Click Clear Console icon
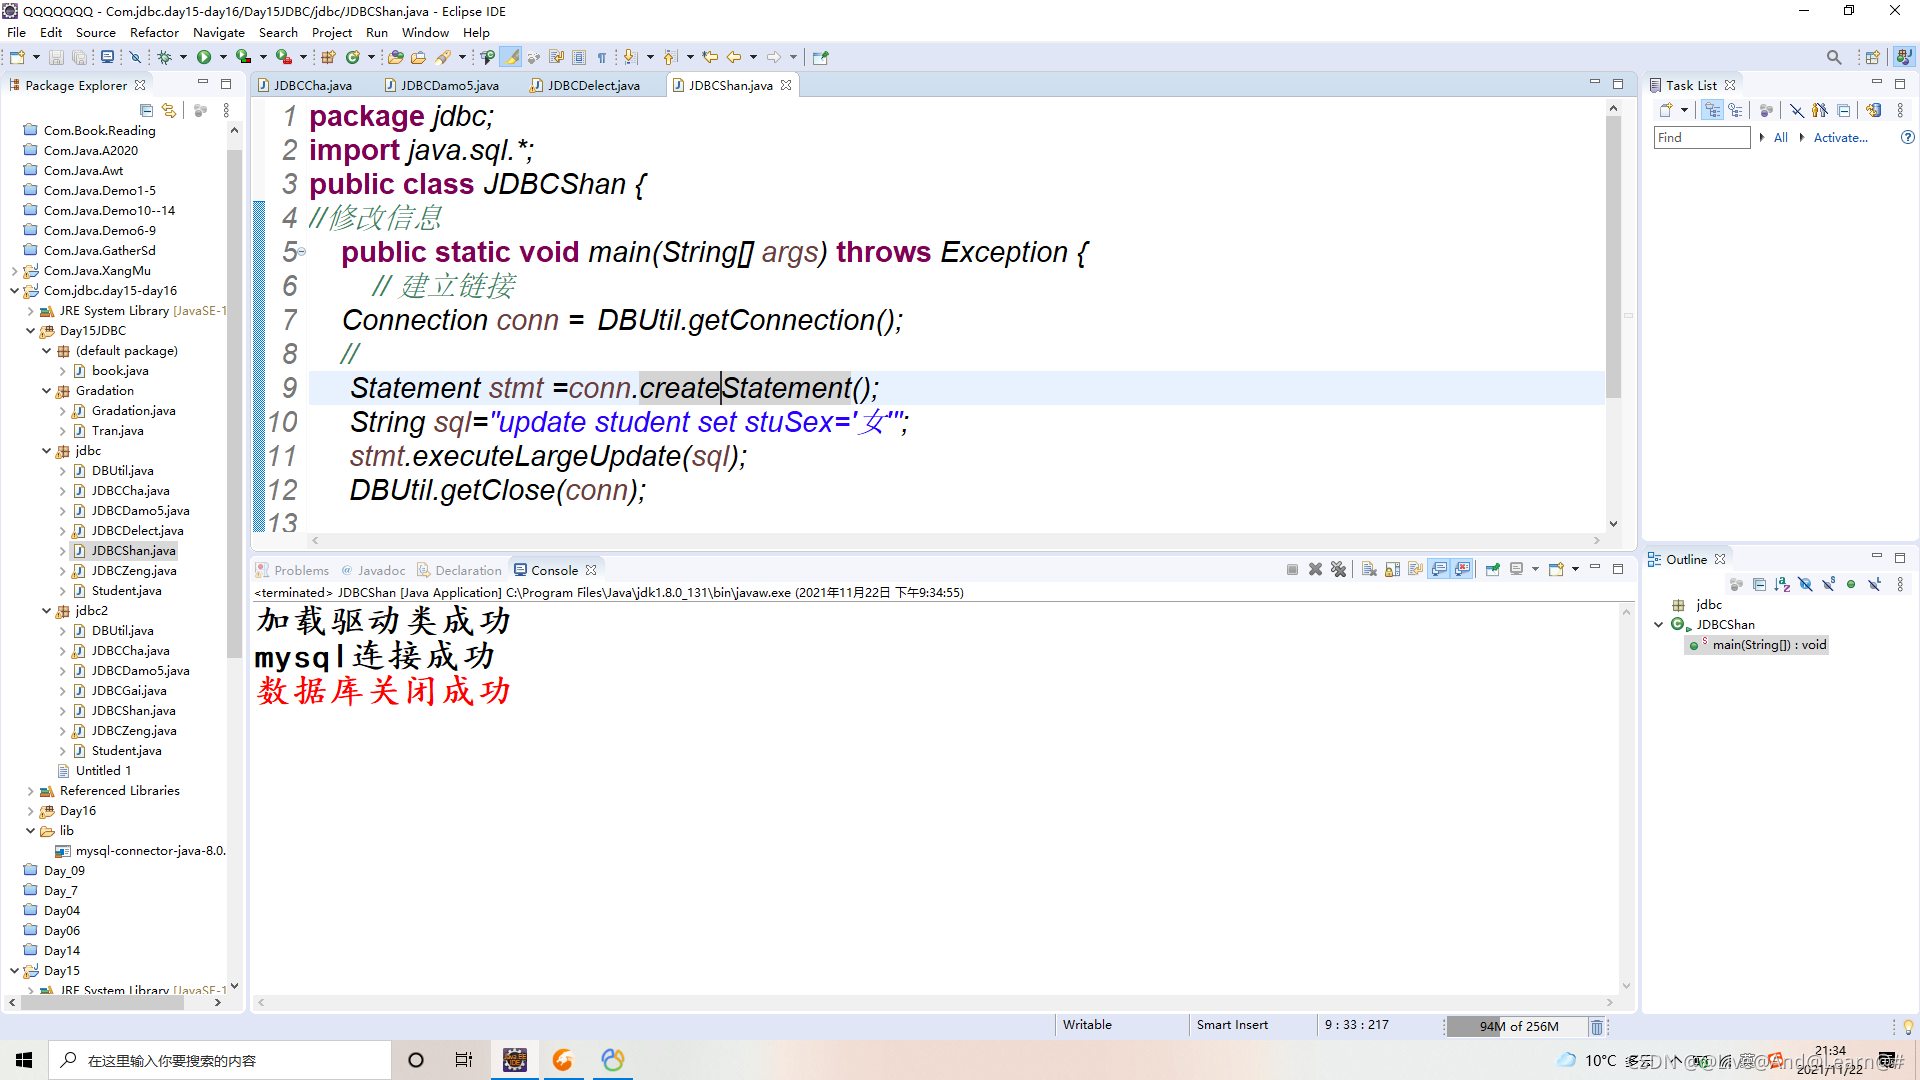The width and height of the screenshot is (1920, 1080). [1369, 569]
